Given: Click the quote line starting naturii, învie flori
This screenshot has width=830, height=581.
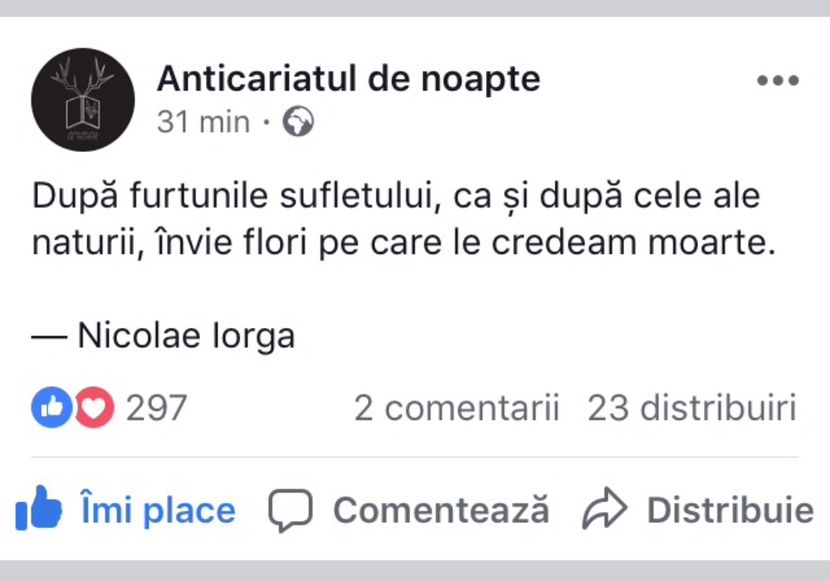Looking at the screenshot, I should tap(404, 245).
